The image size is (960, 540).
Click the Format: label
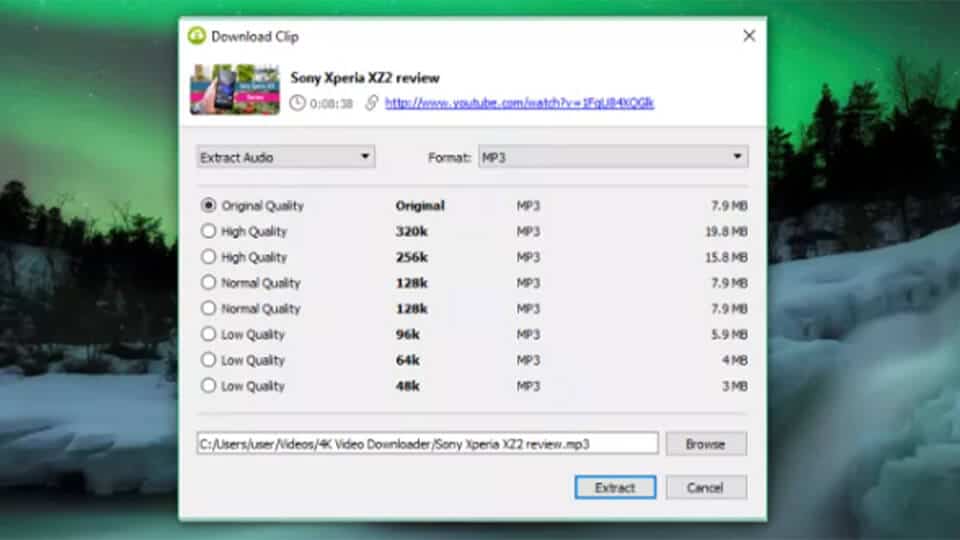point(449,157)
